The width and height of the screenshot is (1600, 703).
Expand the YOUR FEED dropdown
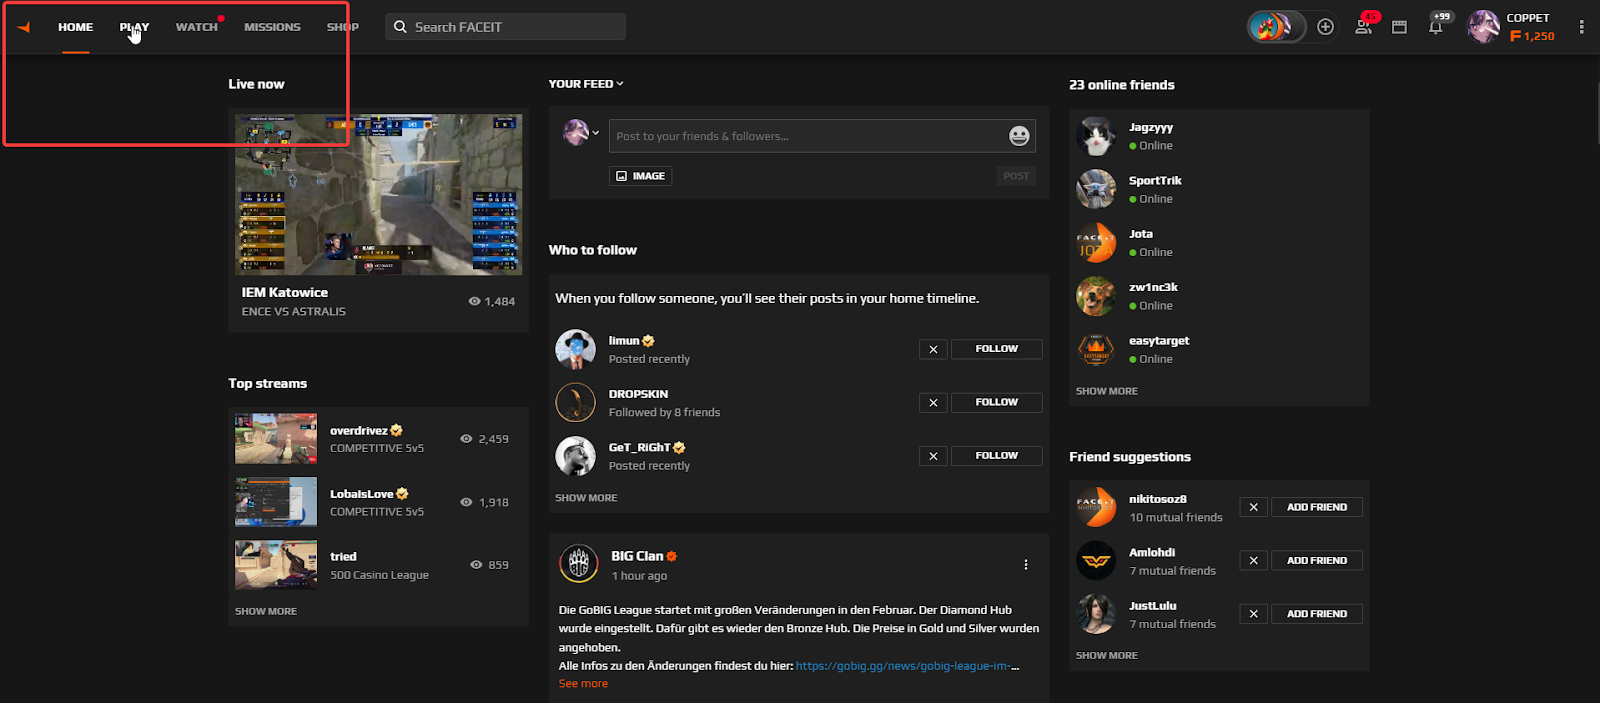586,84
